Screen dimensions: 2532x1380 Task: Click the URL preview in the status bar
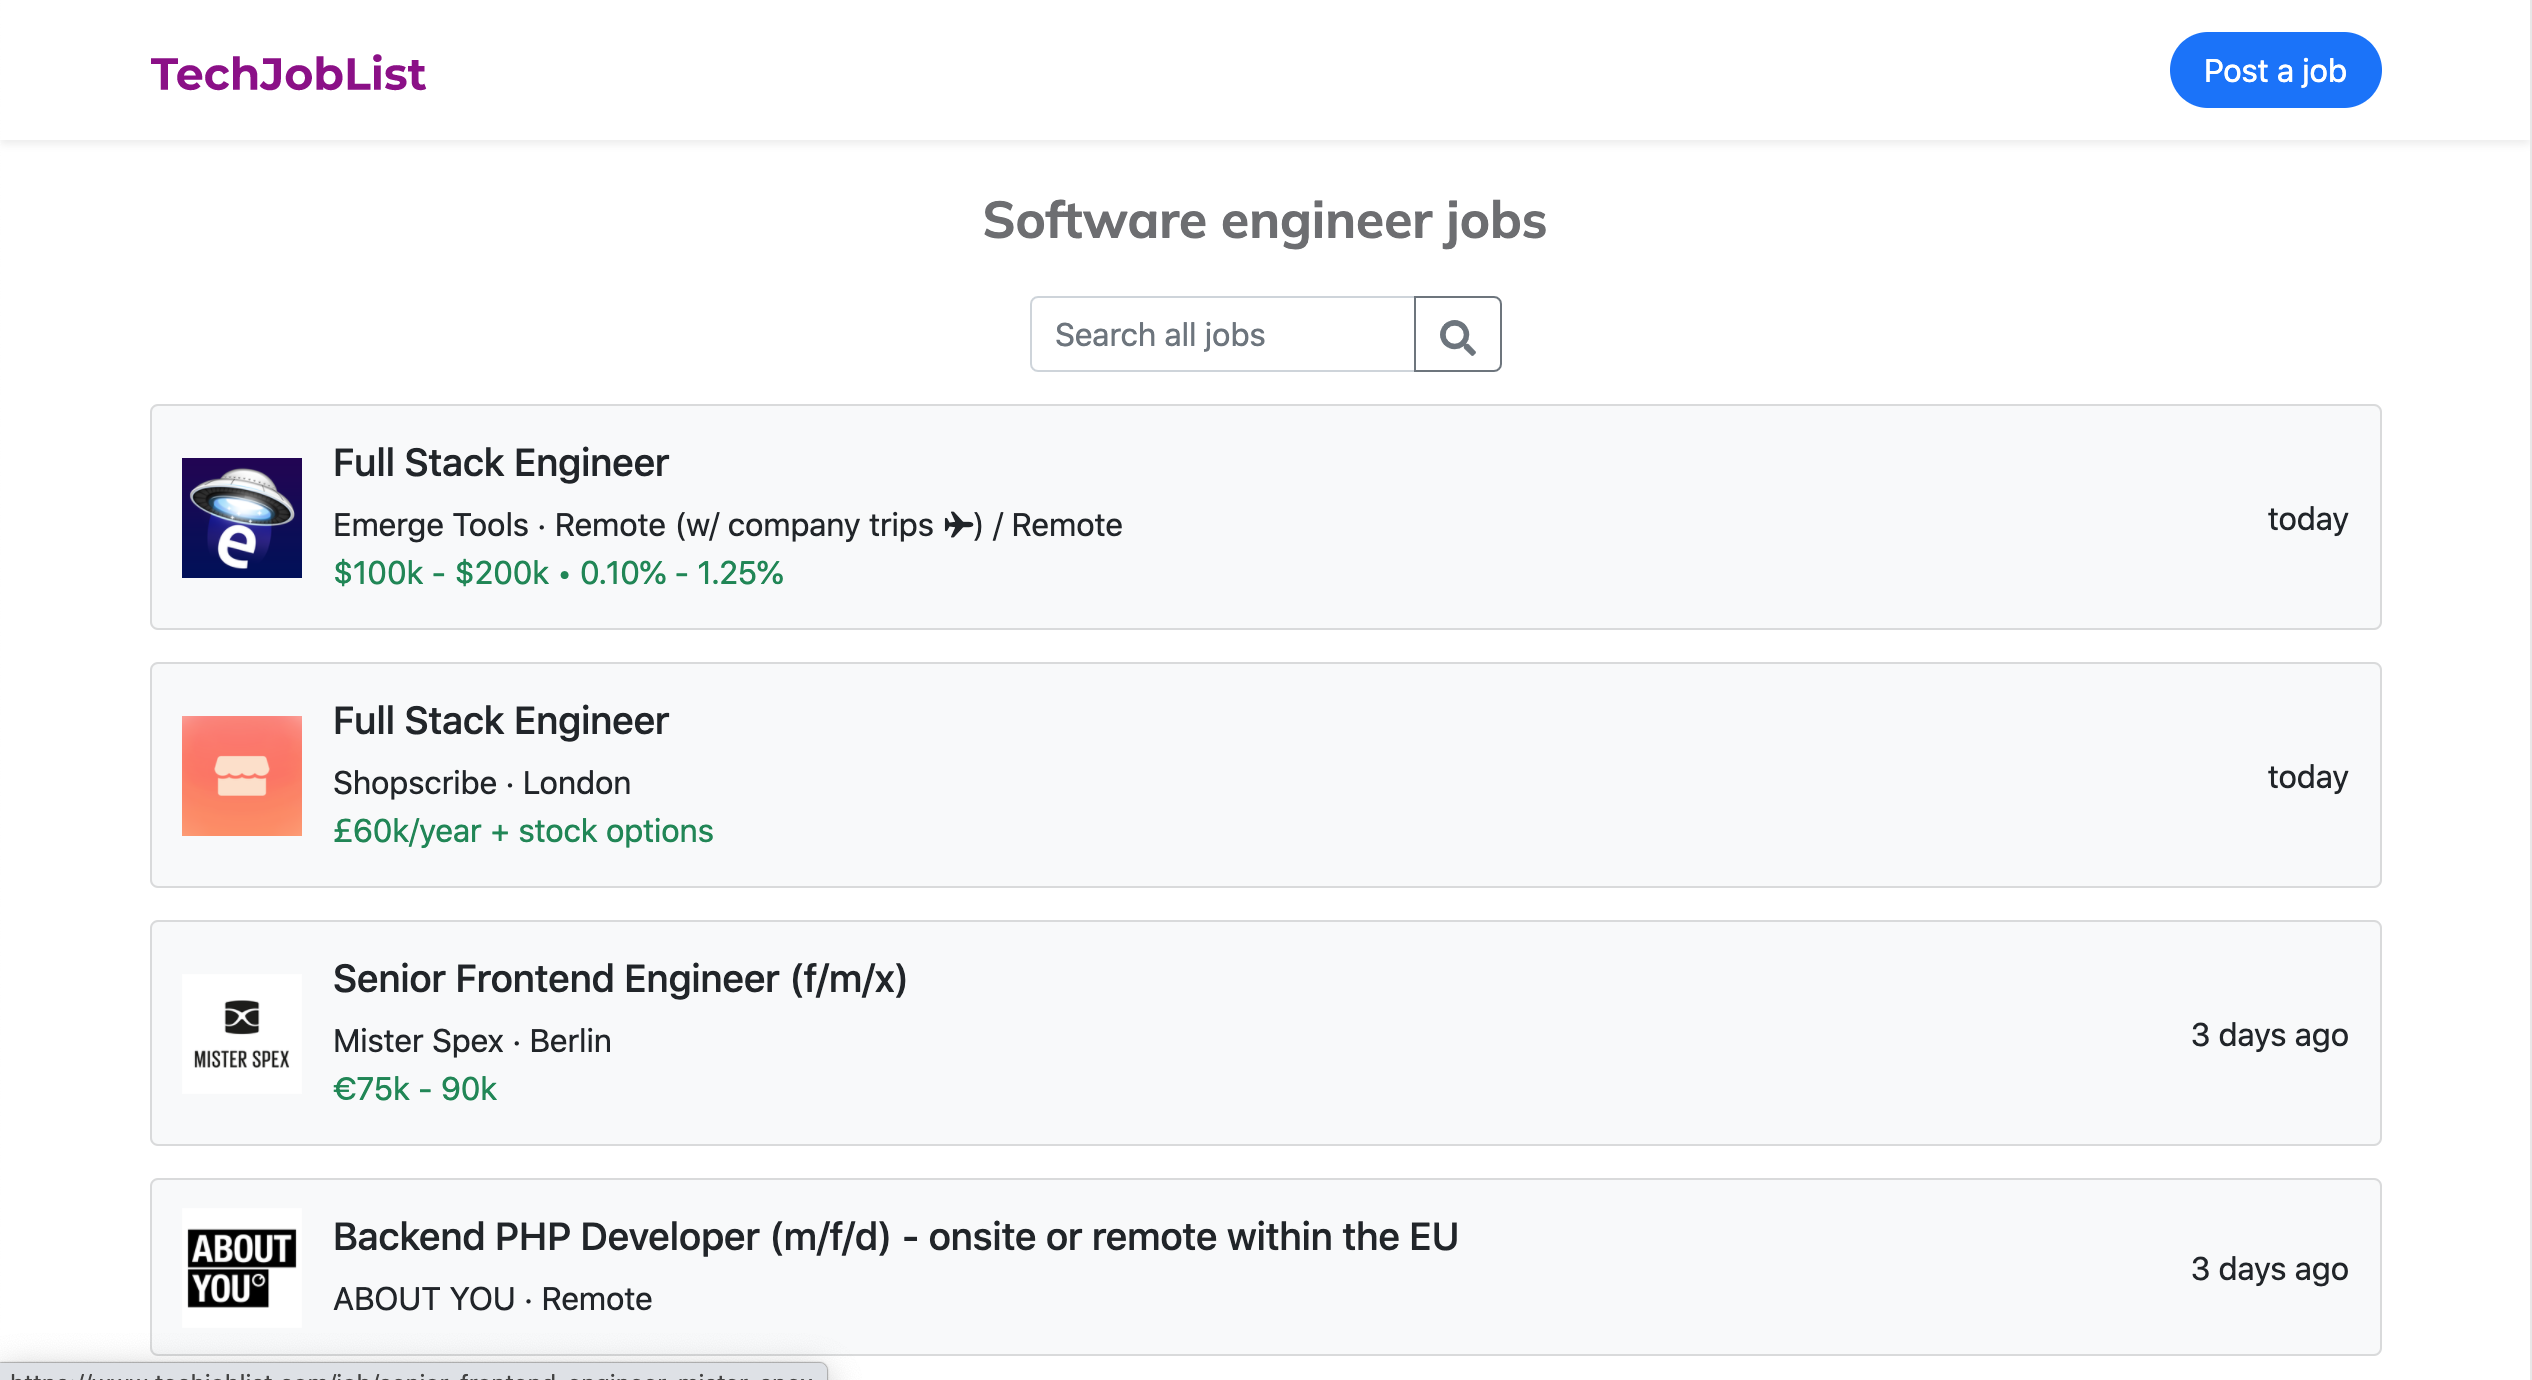click(410, 1373)
